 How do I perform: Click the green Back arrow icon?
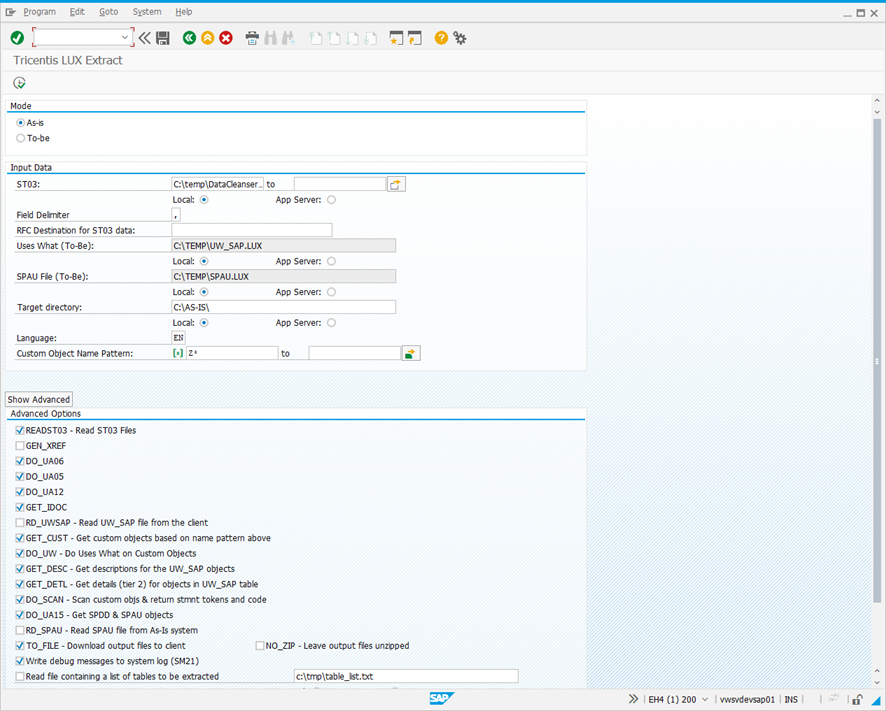point(189,38)
